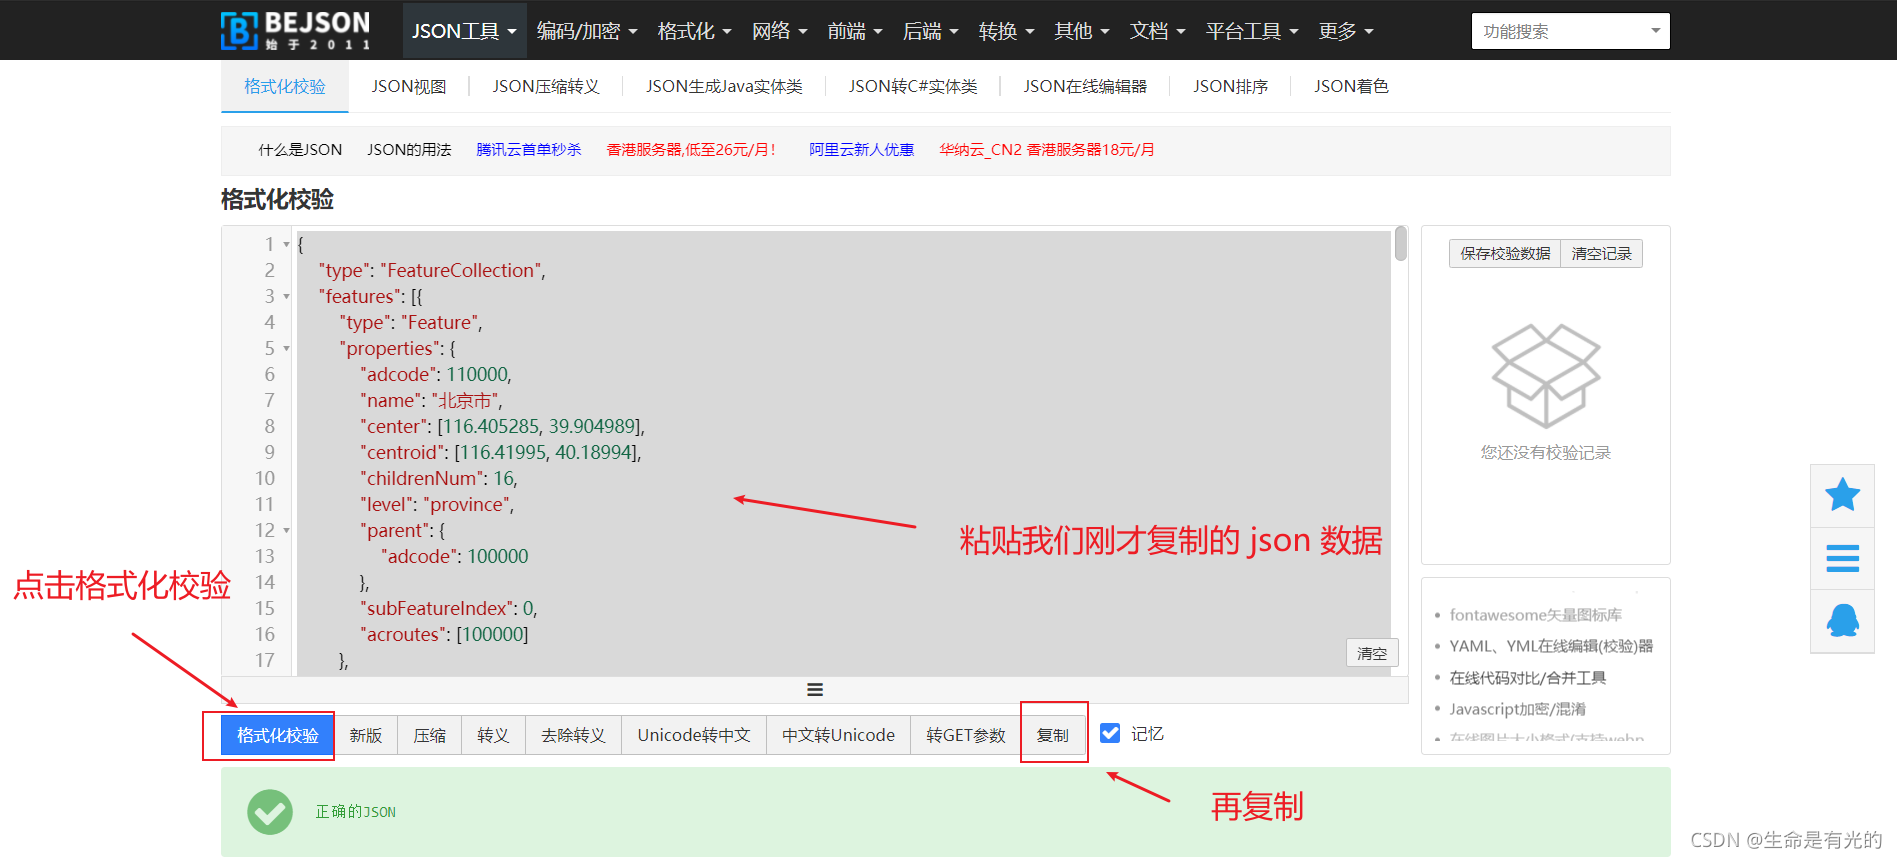Collapse the fold arrow on line 1

[x=286, y=244]
